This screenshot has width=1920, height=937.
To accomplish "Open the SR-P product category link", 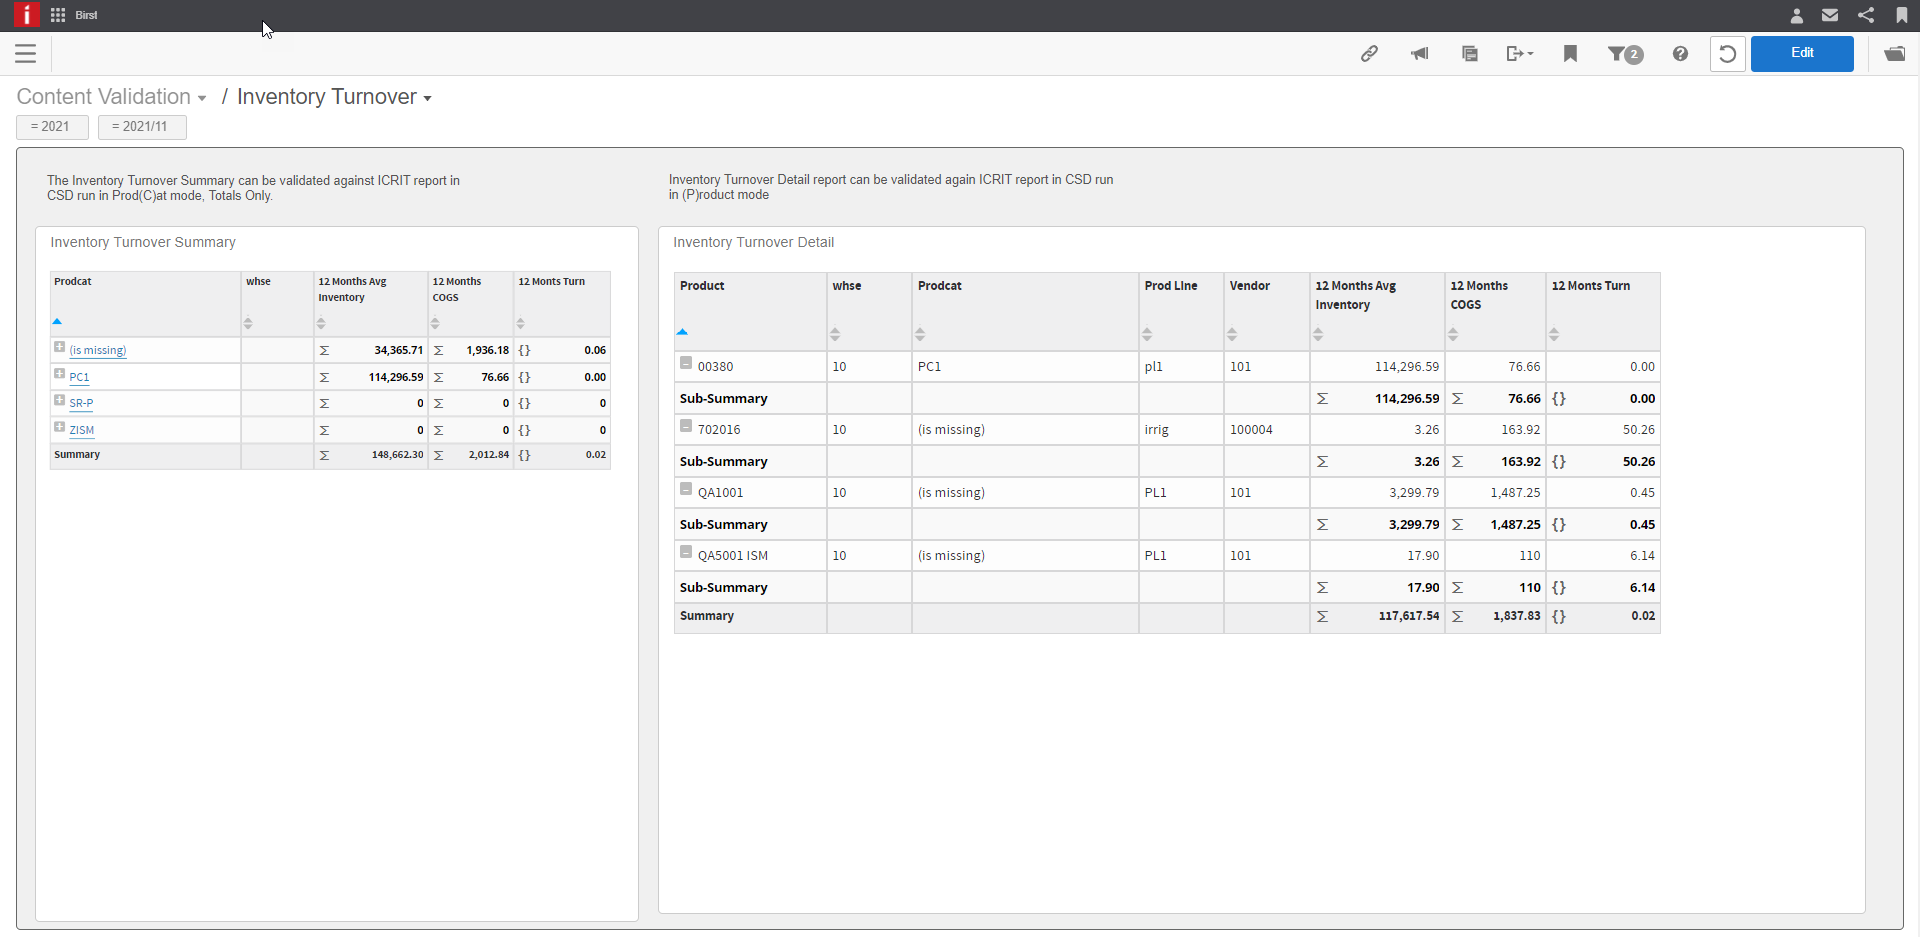I will [x=82, y=403].
